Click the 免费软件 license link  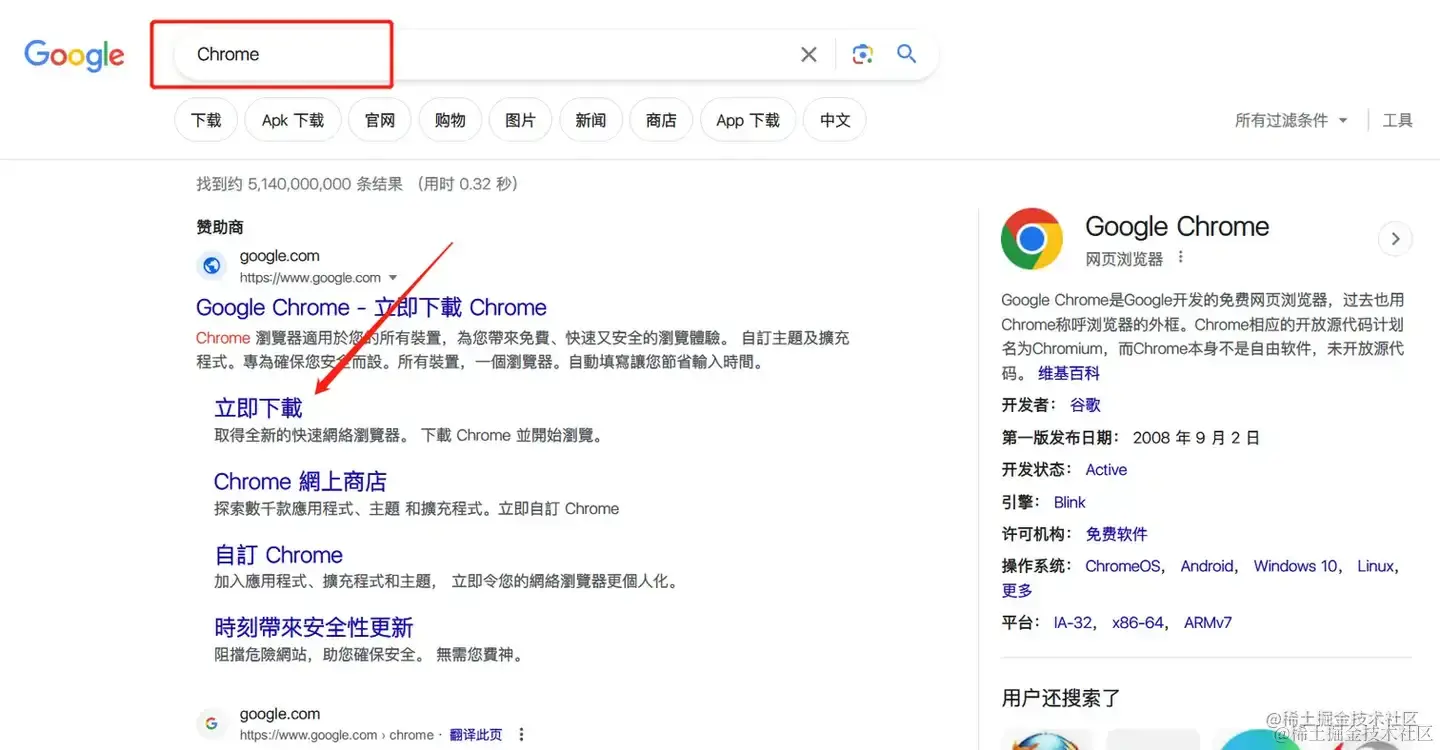point(1117,534)
